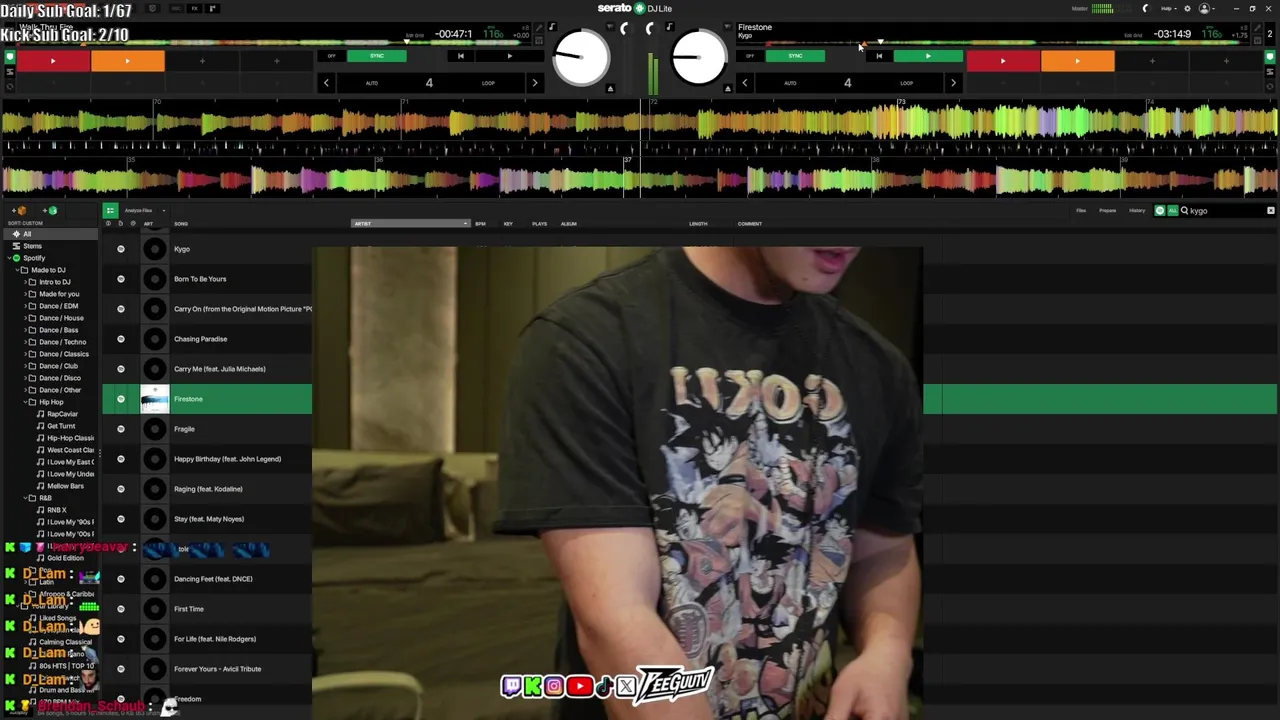Add cue point in third left deck slot
The image size is (1280, 720).
[x=202, y=61]
